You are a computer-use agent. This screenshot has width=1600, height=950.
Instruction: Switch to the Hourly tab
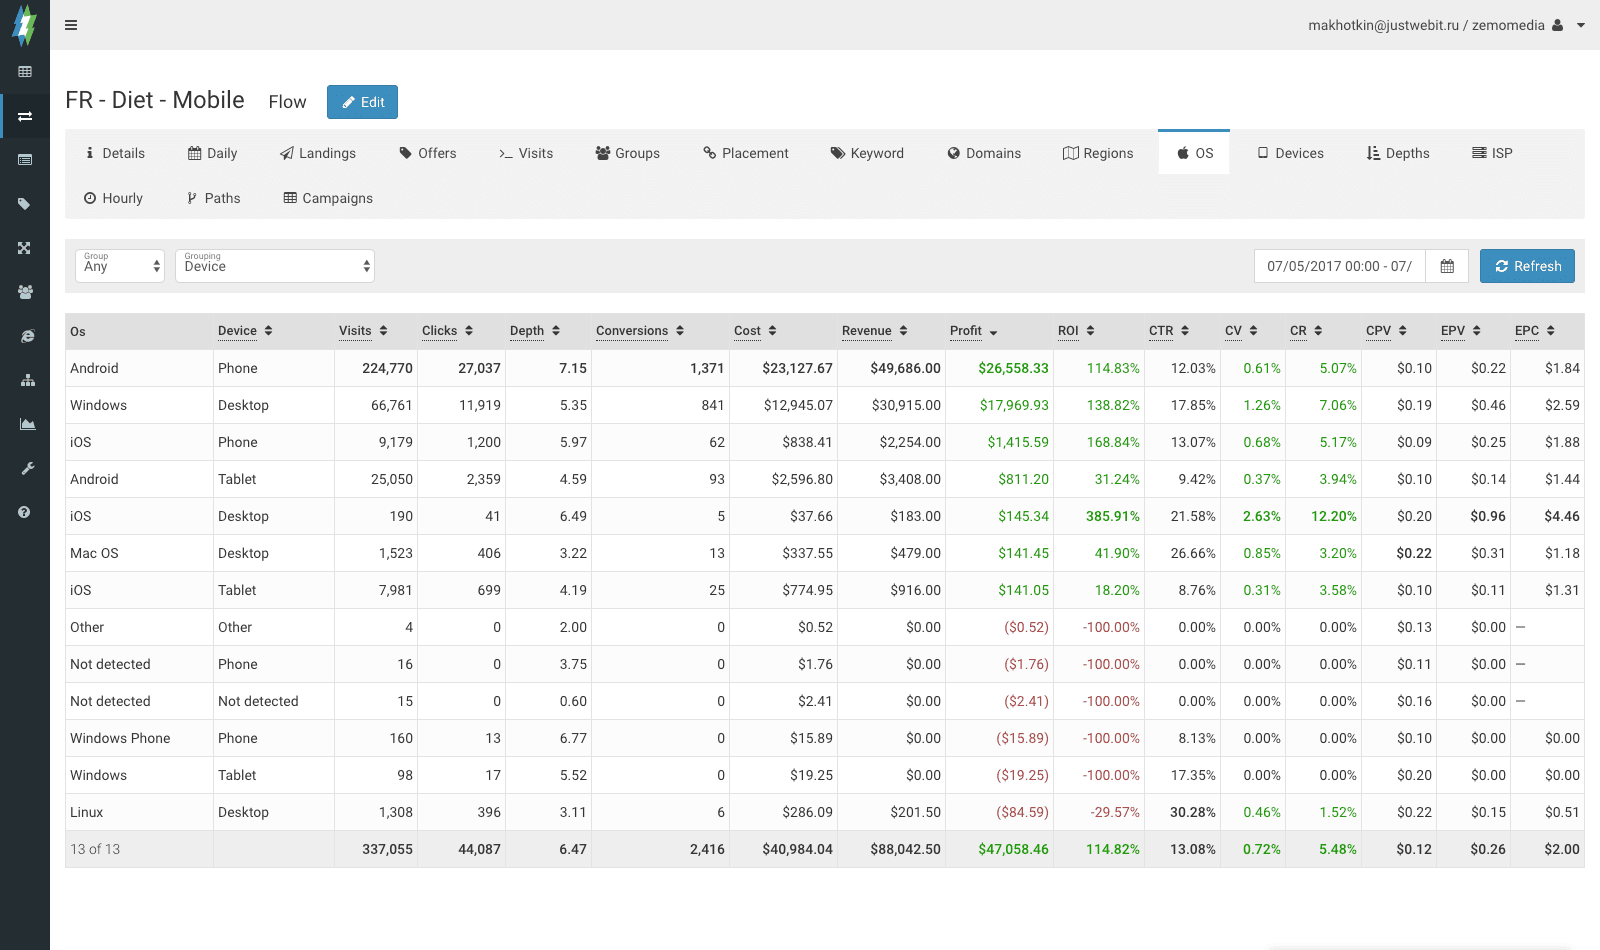[x=113, y=198]
